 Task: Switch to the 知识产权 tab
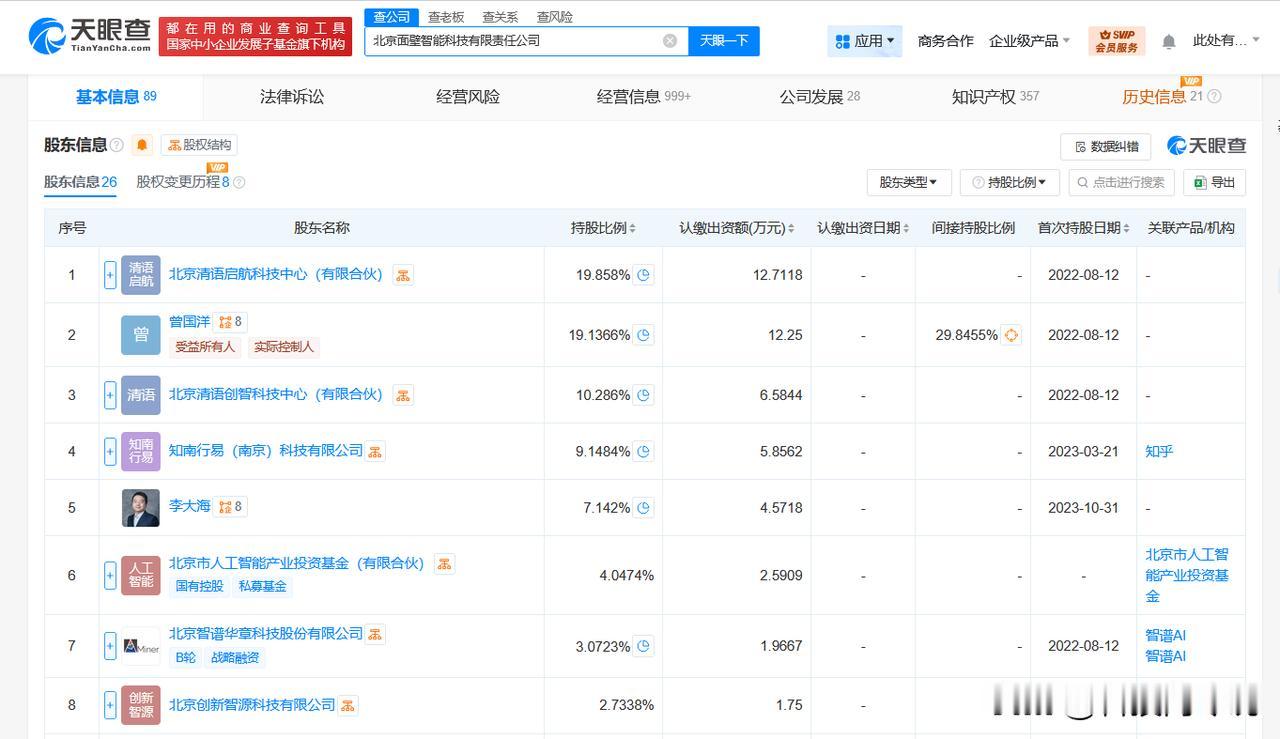pyautogui.click(x=995, y=97)
